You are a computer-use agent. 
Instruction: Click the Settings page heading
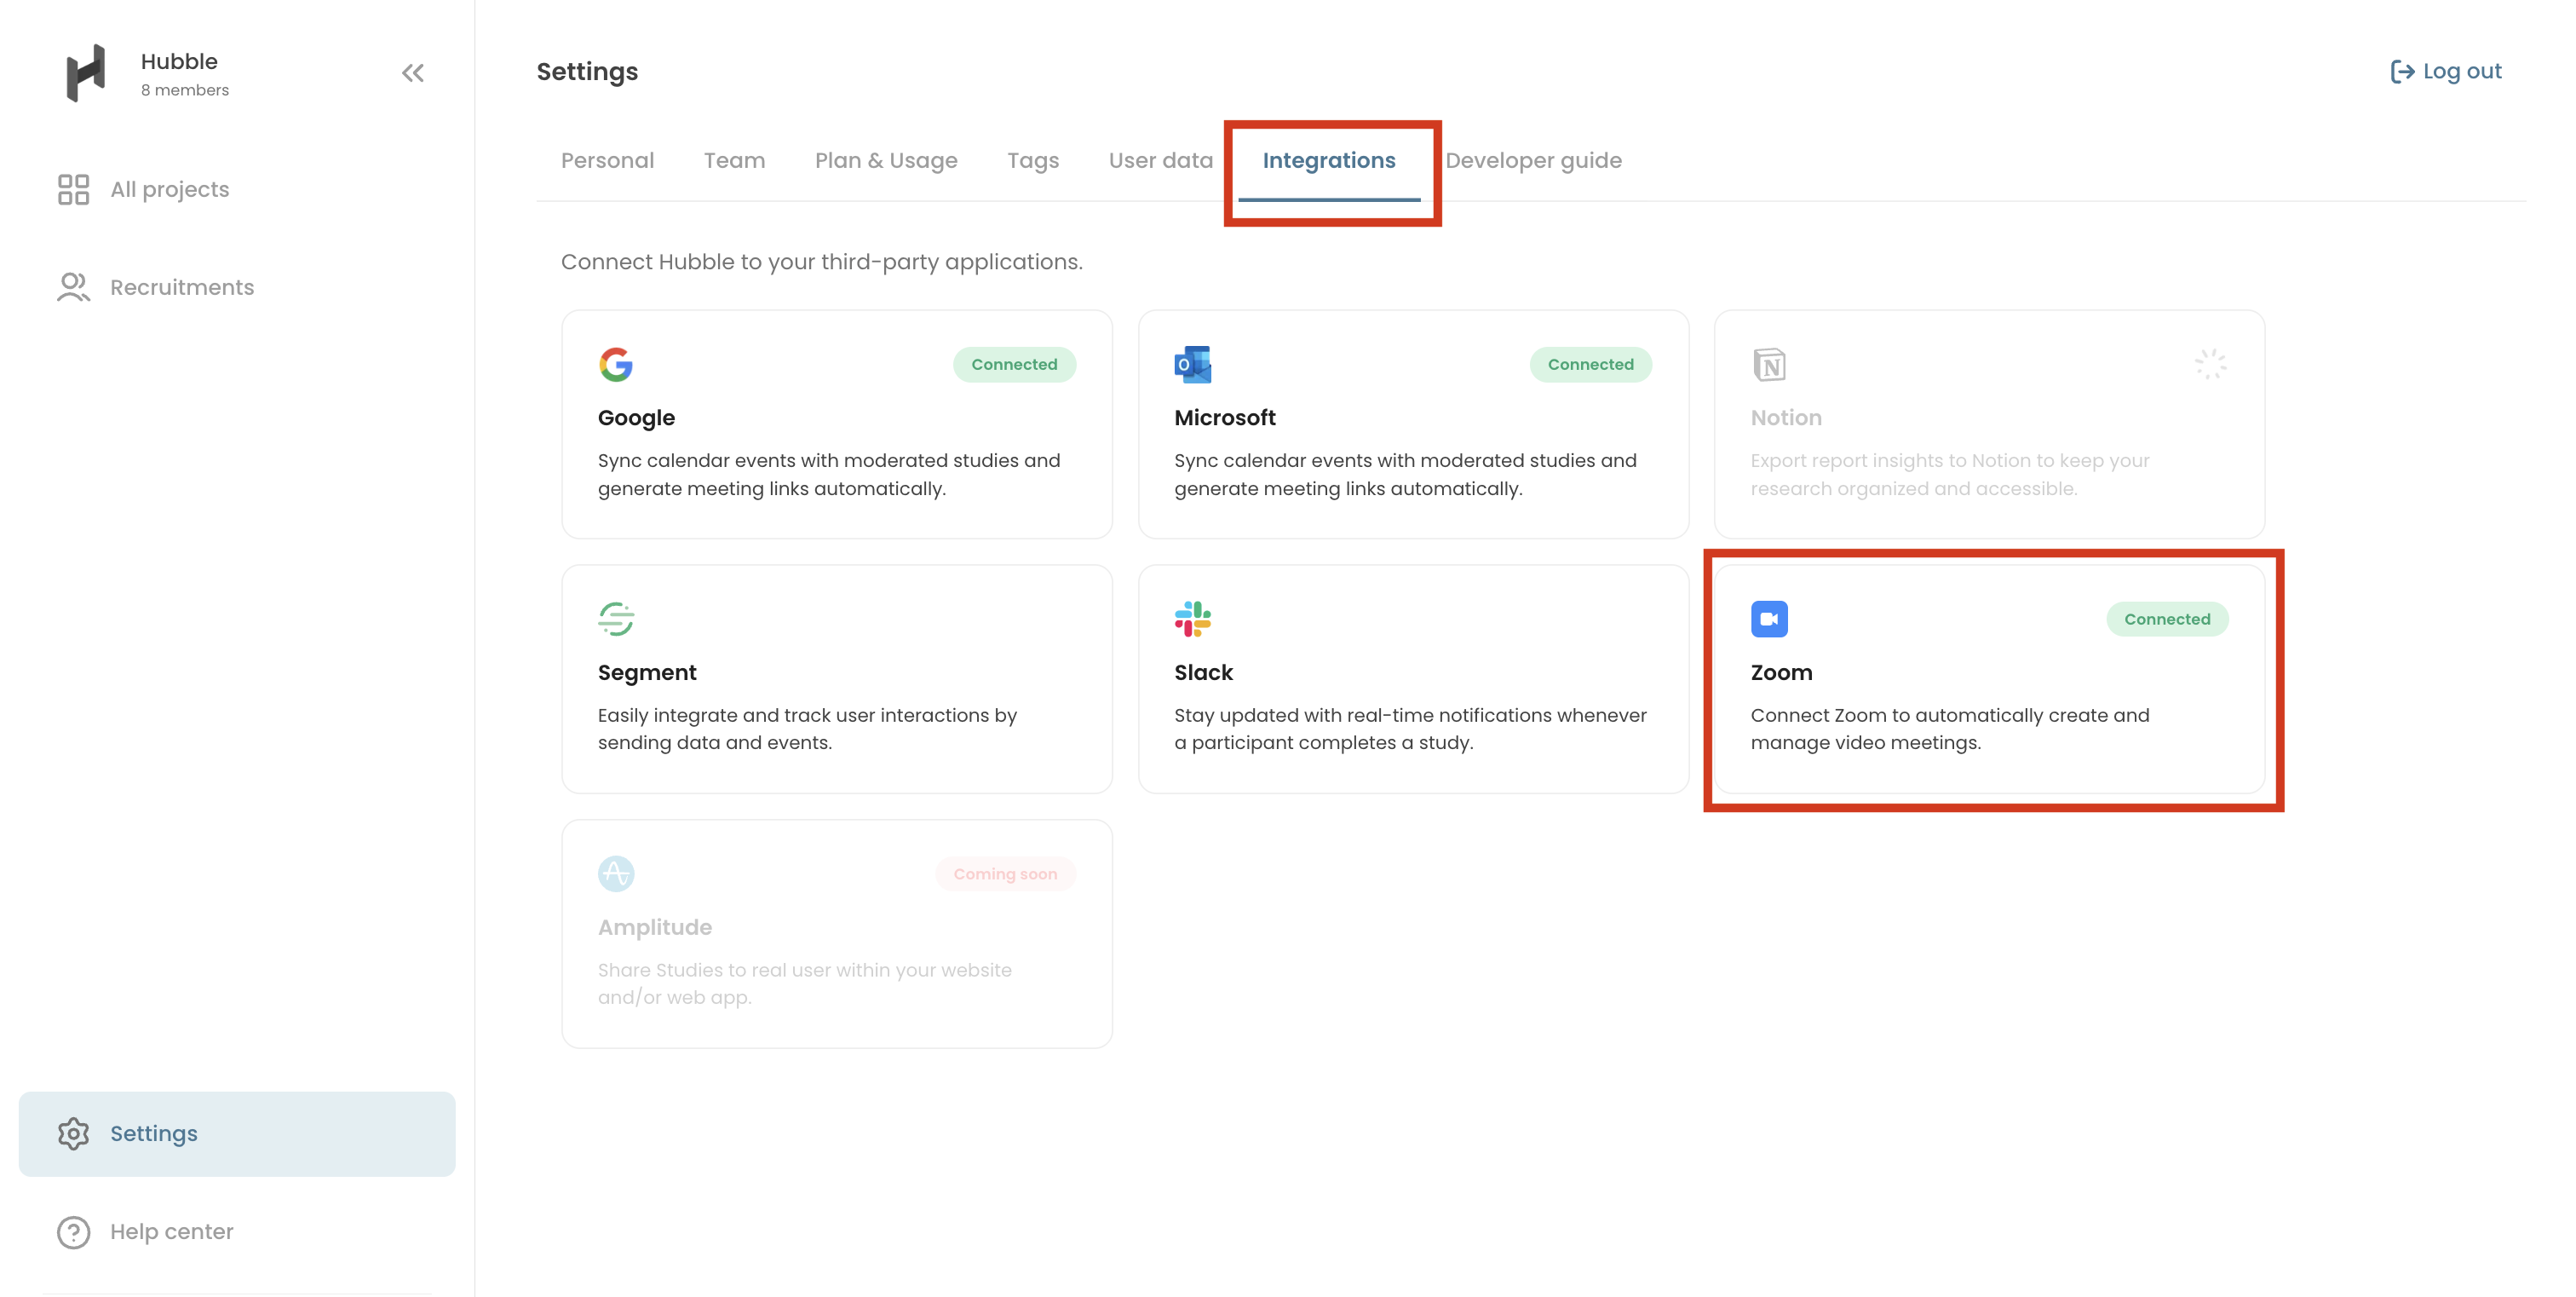coord(587,72)
